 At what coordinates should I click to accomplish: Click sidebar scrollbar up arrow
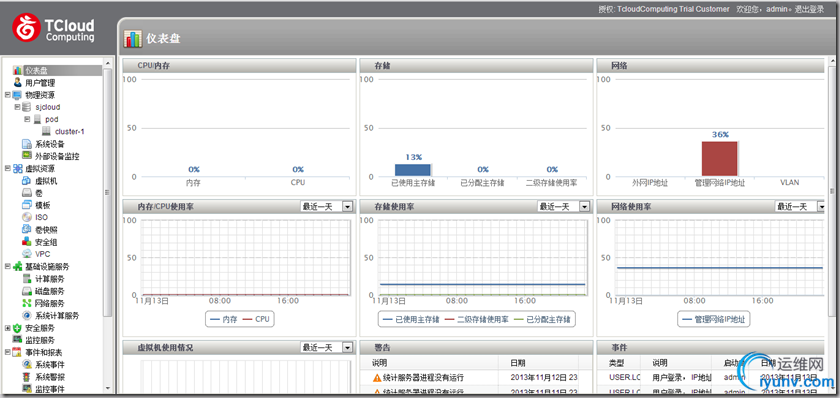(108, 63)
